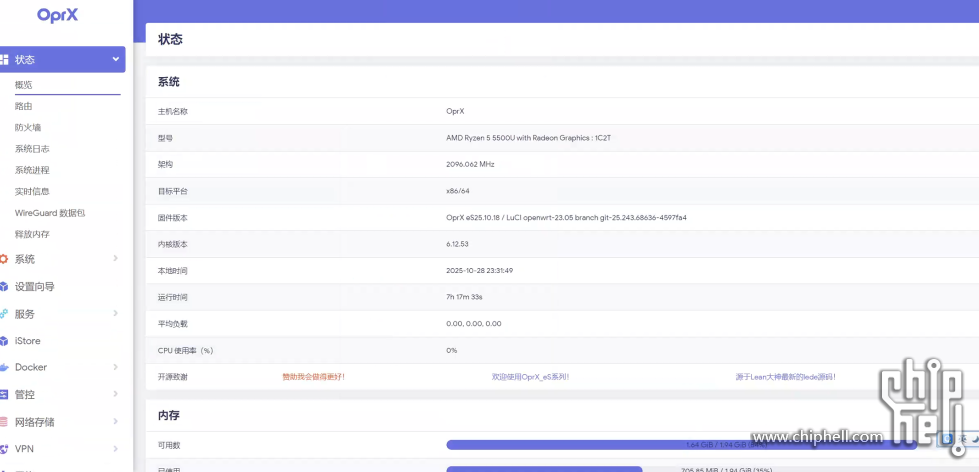Open the 路由 status page
The width and height of the screenshot is (979, 472).
pos(24,106)
